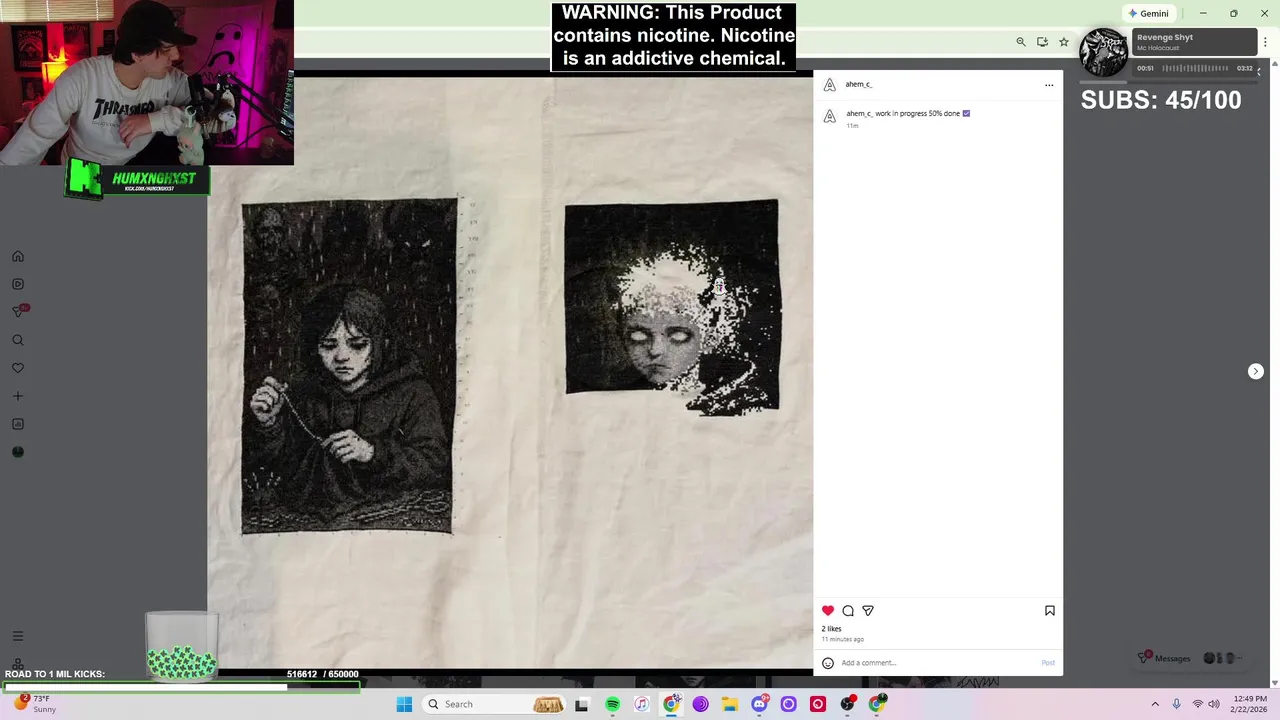Open Task View from the taskbar
1280x720 pixels.
pos(581,704)
